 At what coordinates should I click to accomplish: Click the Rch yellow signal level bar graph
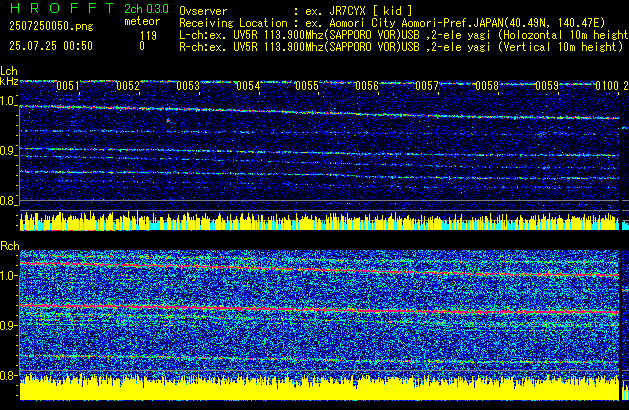(319, 388)
